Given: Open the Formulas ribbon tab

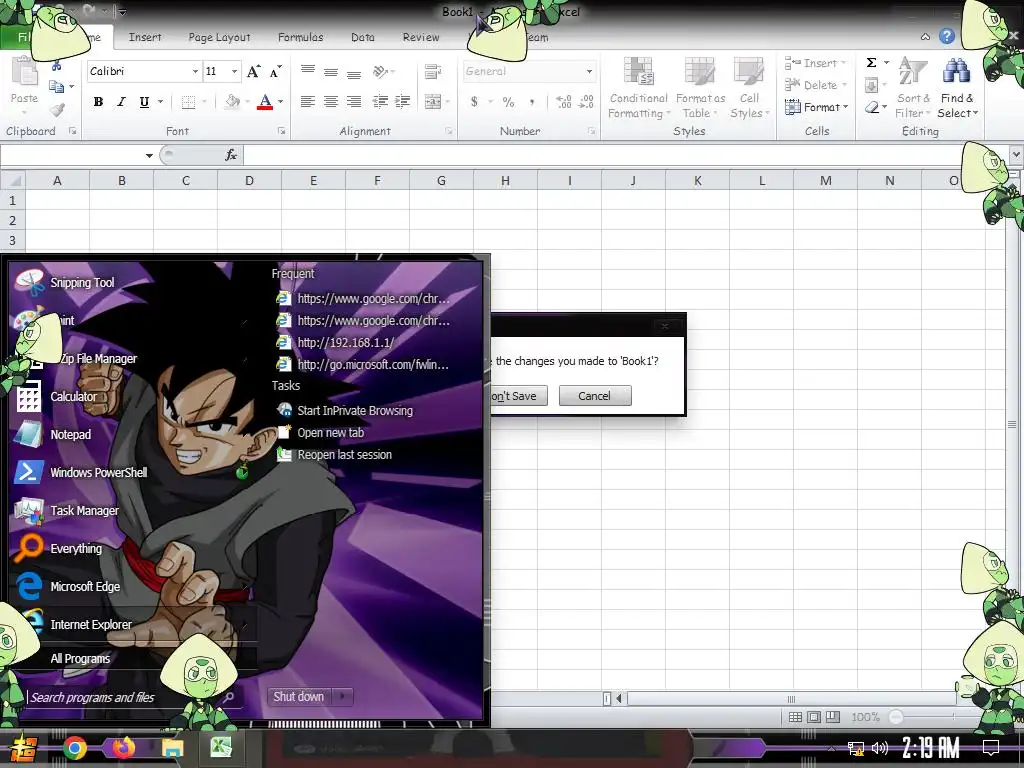Looking at the screenshot, I should pos(300,37).
